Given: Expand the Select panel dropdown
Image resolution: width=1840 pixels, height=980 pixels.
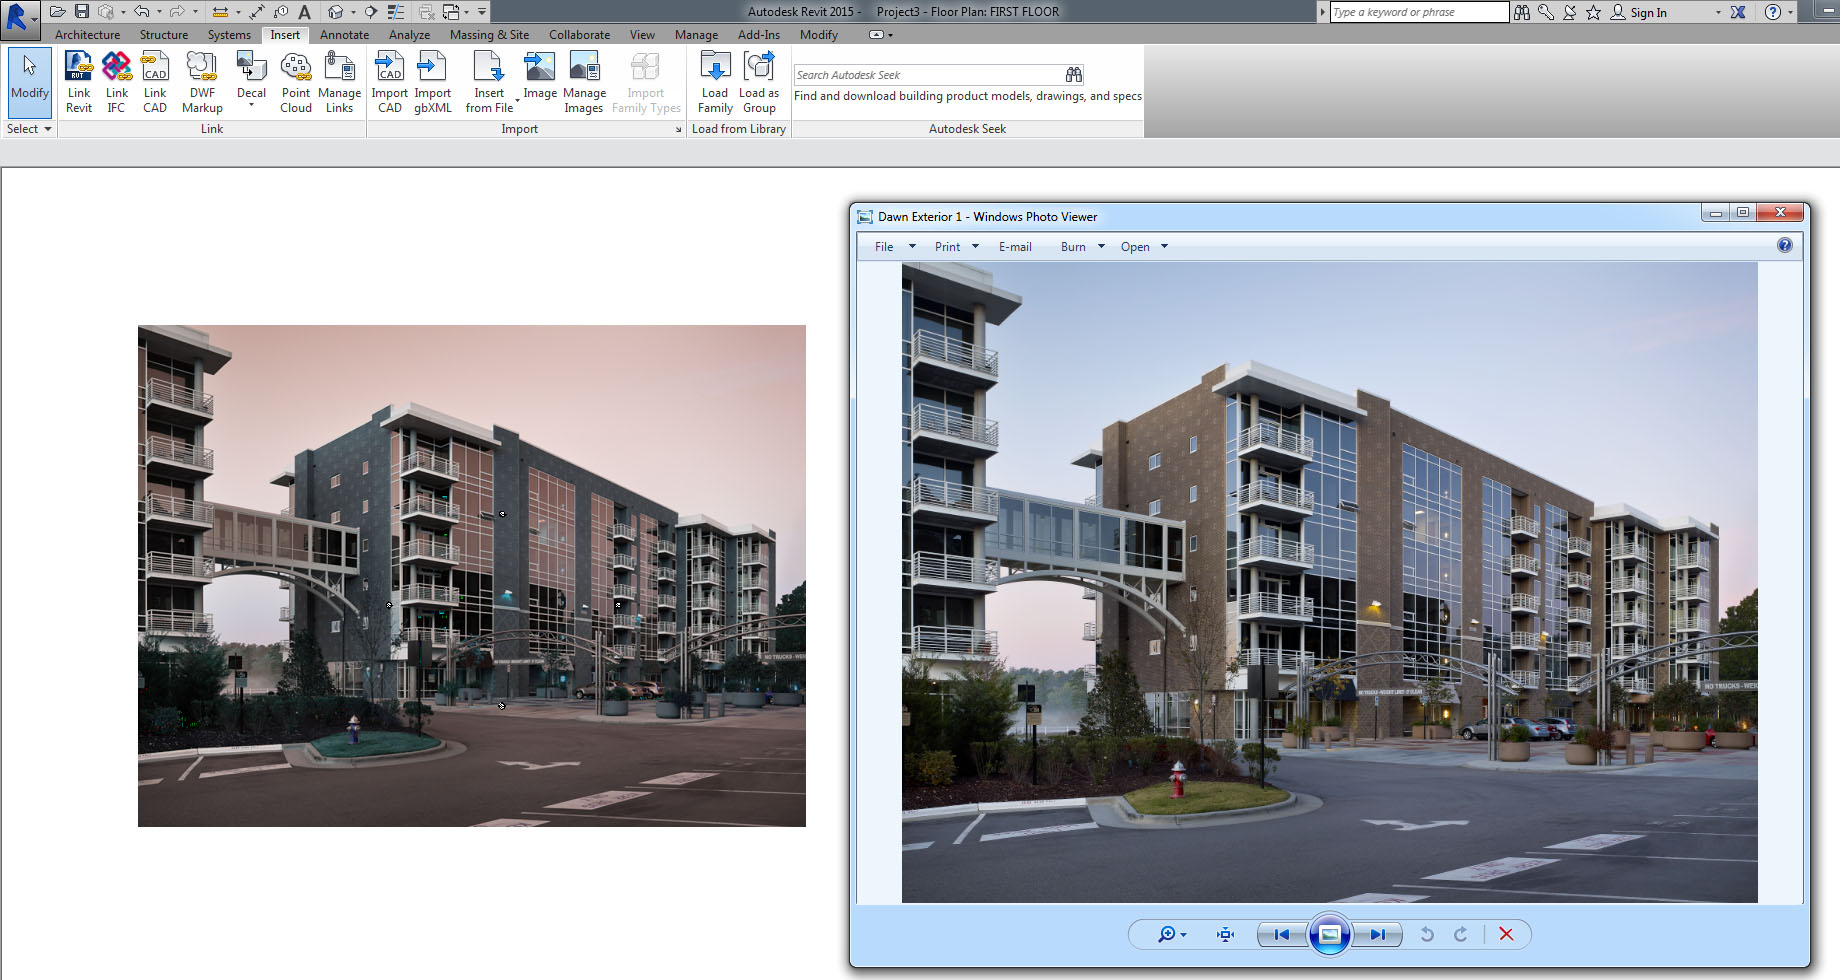Looking at the screenshot, I should (29, 129).
